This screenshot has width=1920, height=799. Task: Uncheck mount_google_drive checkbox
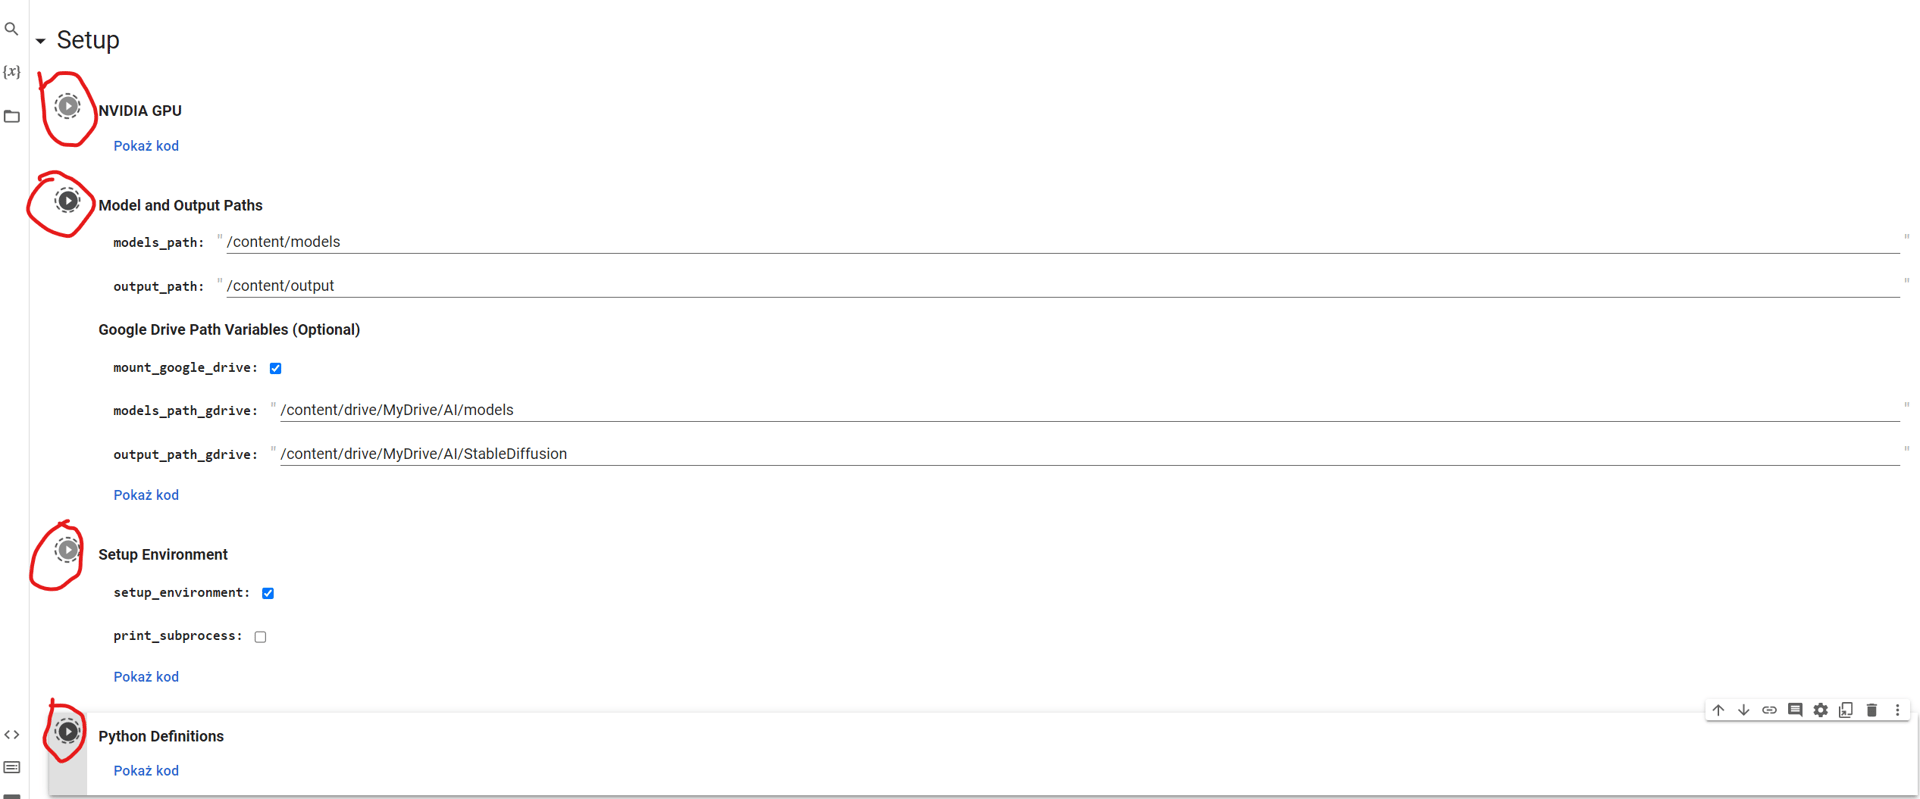(276, 368)
